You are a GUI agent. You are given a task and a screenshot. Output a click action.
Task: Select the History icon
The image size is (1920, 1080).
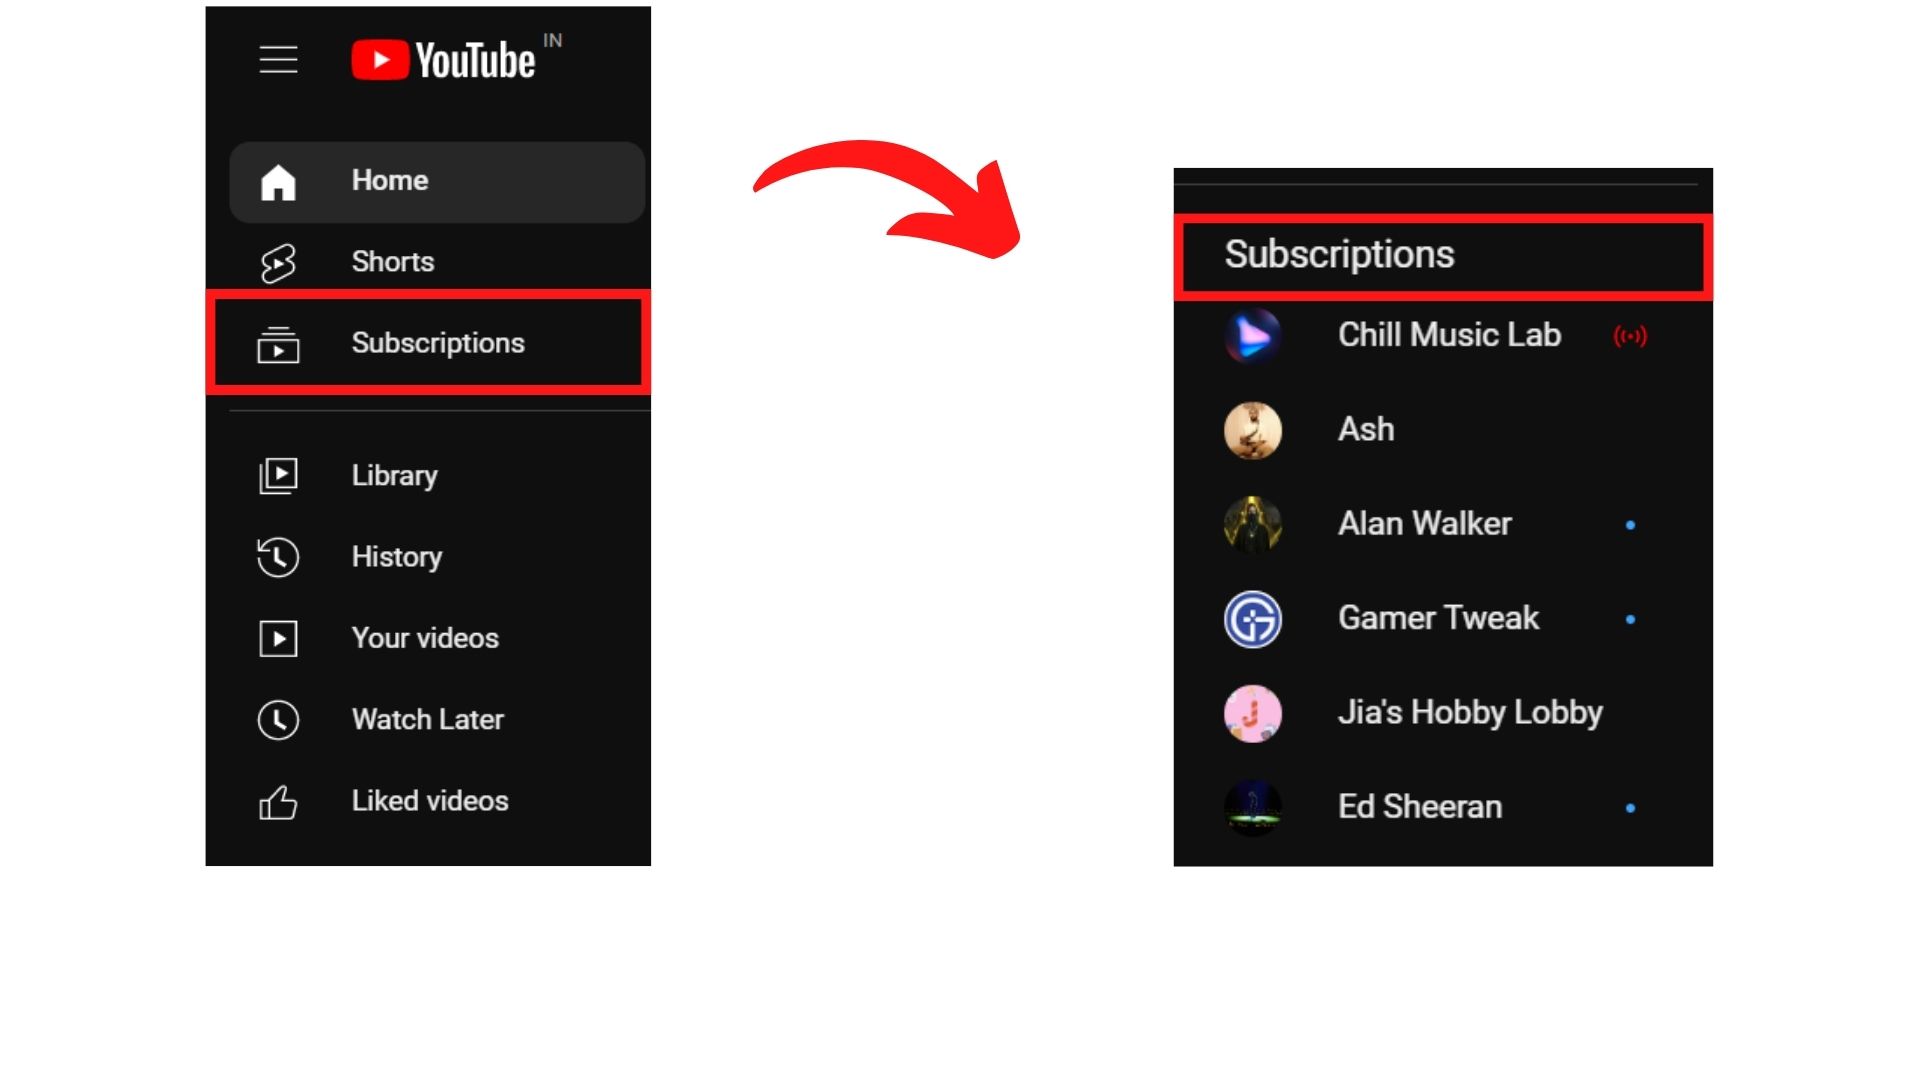tap(277, 556)
